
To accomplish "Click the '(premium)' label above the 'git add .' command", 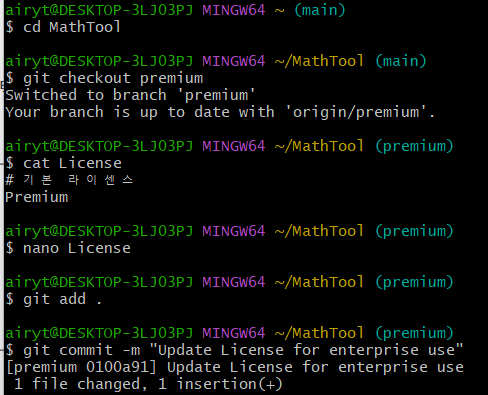I will 414,282.
